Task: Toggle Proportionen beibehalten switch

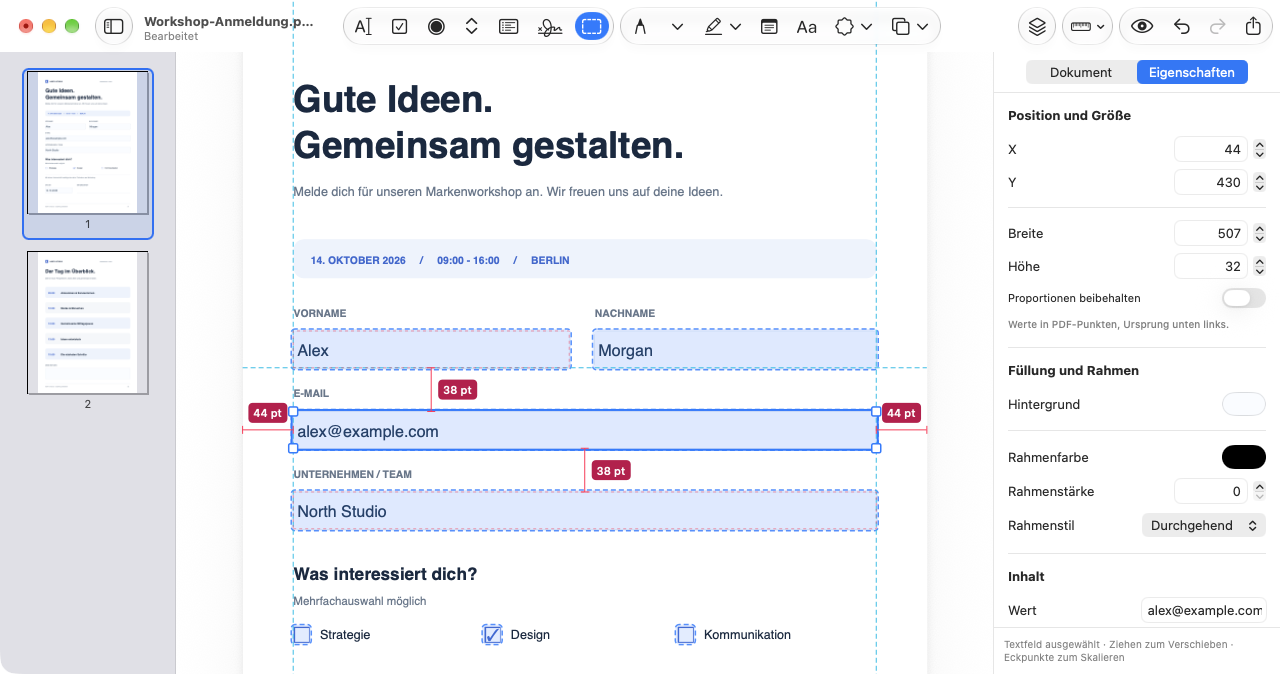Action: pos(1244,298)
